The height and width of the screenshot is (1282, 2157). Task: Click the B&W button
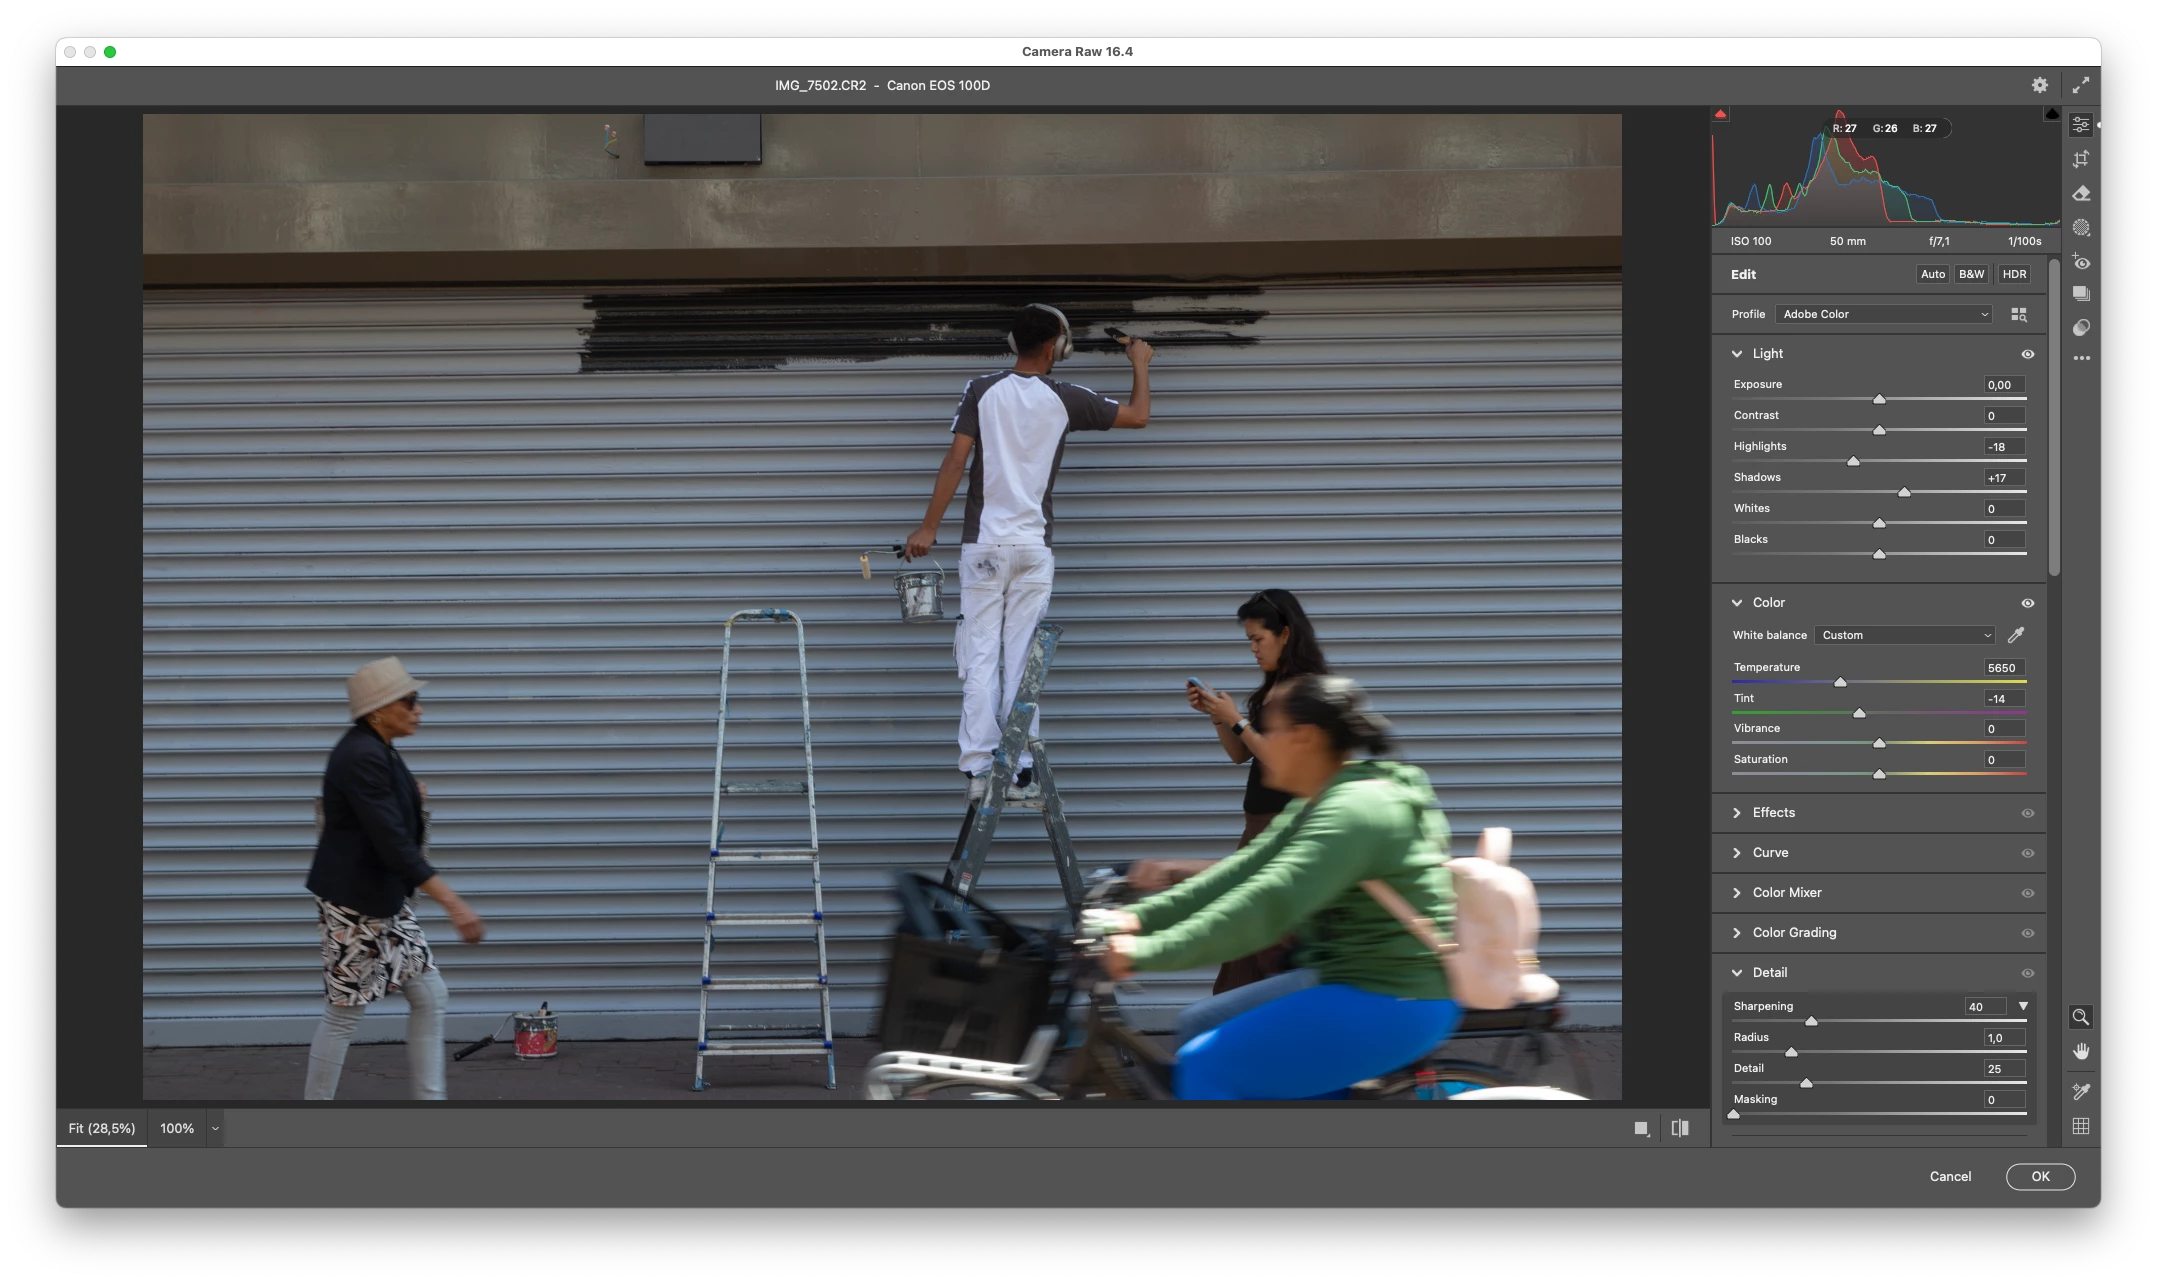[1971, 274]
